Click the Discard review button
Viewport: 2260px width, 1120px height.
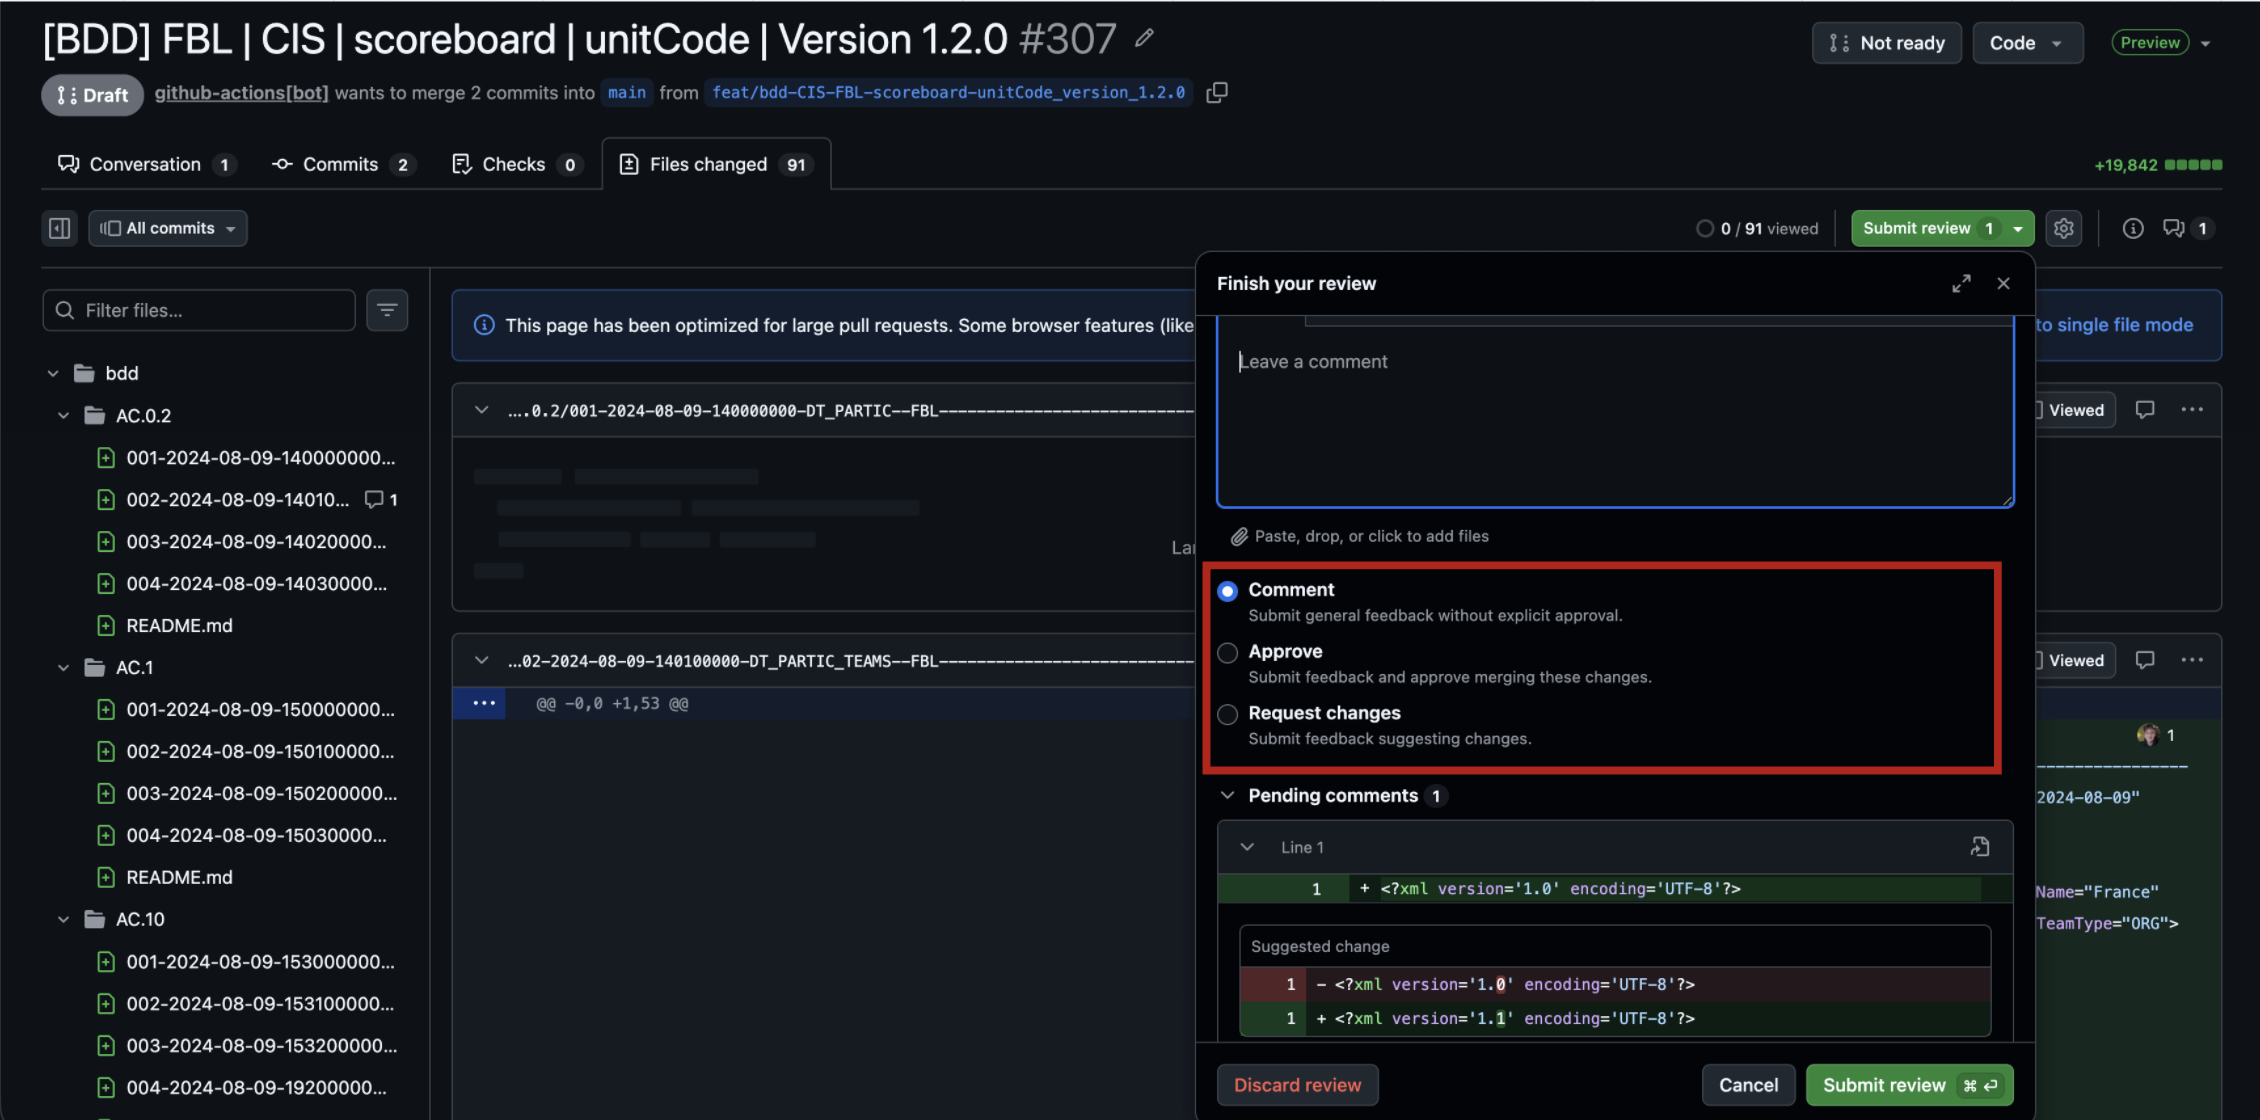pos(1297,1085)
